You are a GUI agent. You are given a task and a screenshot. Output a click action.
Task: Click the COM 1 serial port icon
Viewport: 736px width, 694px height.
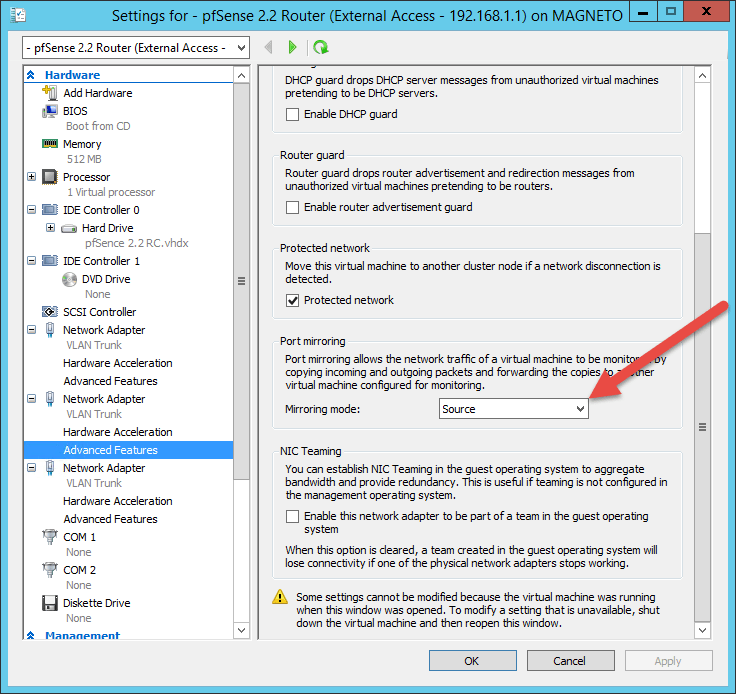[50, 536]
